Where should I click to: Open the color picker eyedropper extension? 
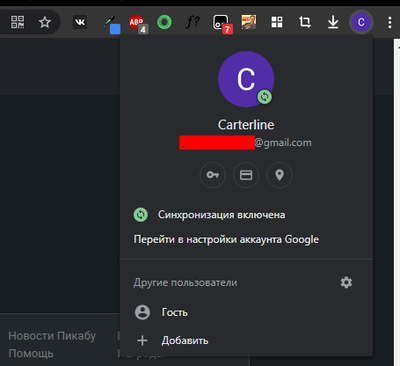(112, 24)
